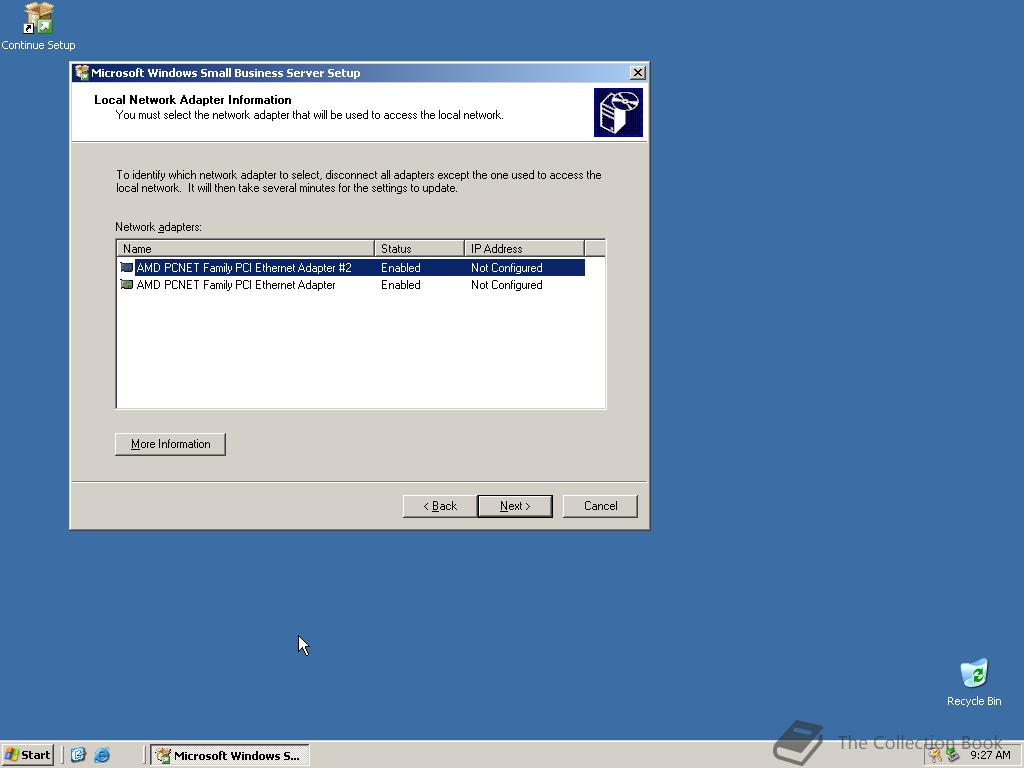Click the green device icon in the system tray
This screenshot has height=768, width=1024.
pos(952,755)
